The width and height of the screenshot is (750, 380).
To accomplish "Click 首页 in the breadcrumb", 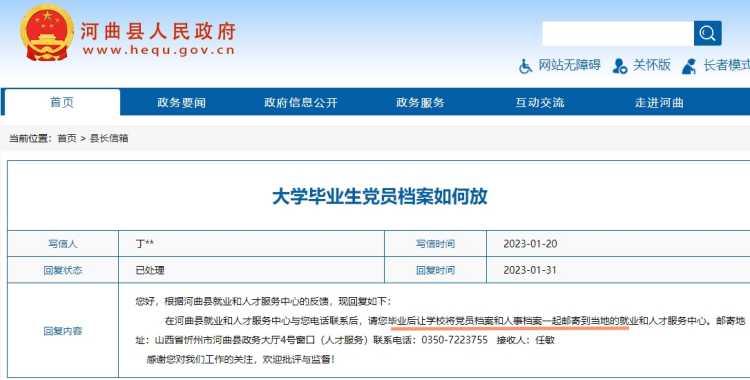I will [x=67, y=138].
